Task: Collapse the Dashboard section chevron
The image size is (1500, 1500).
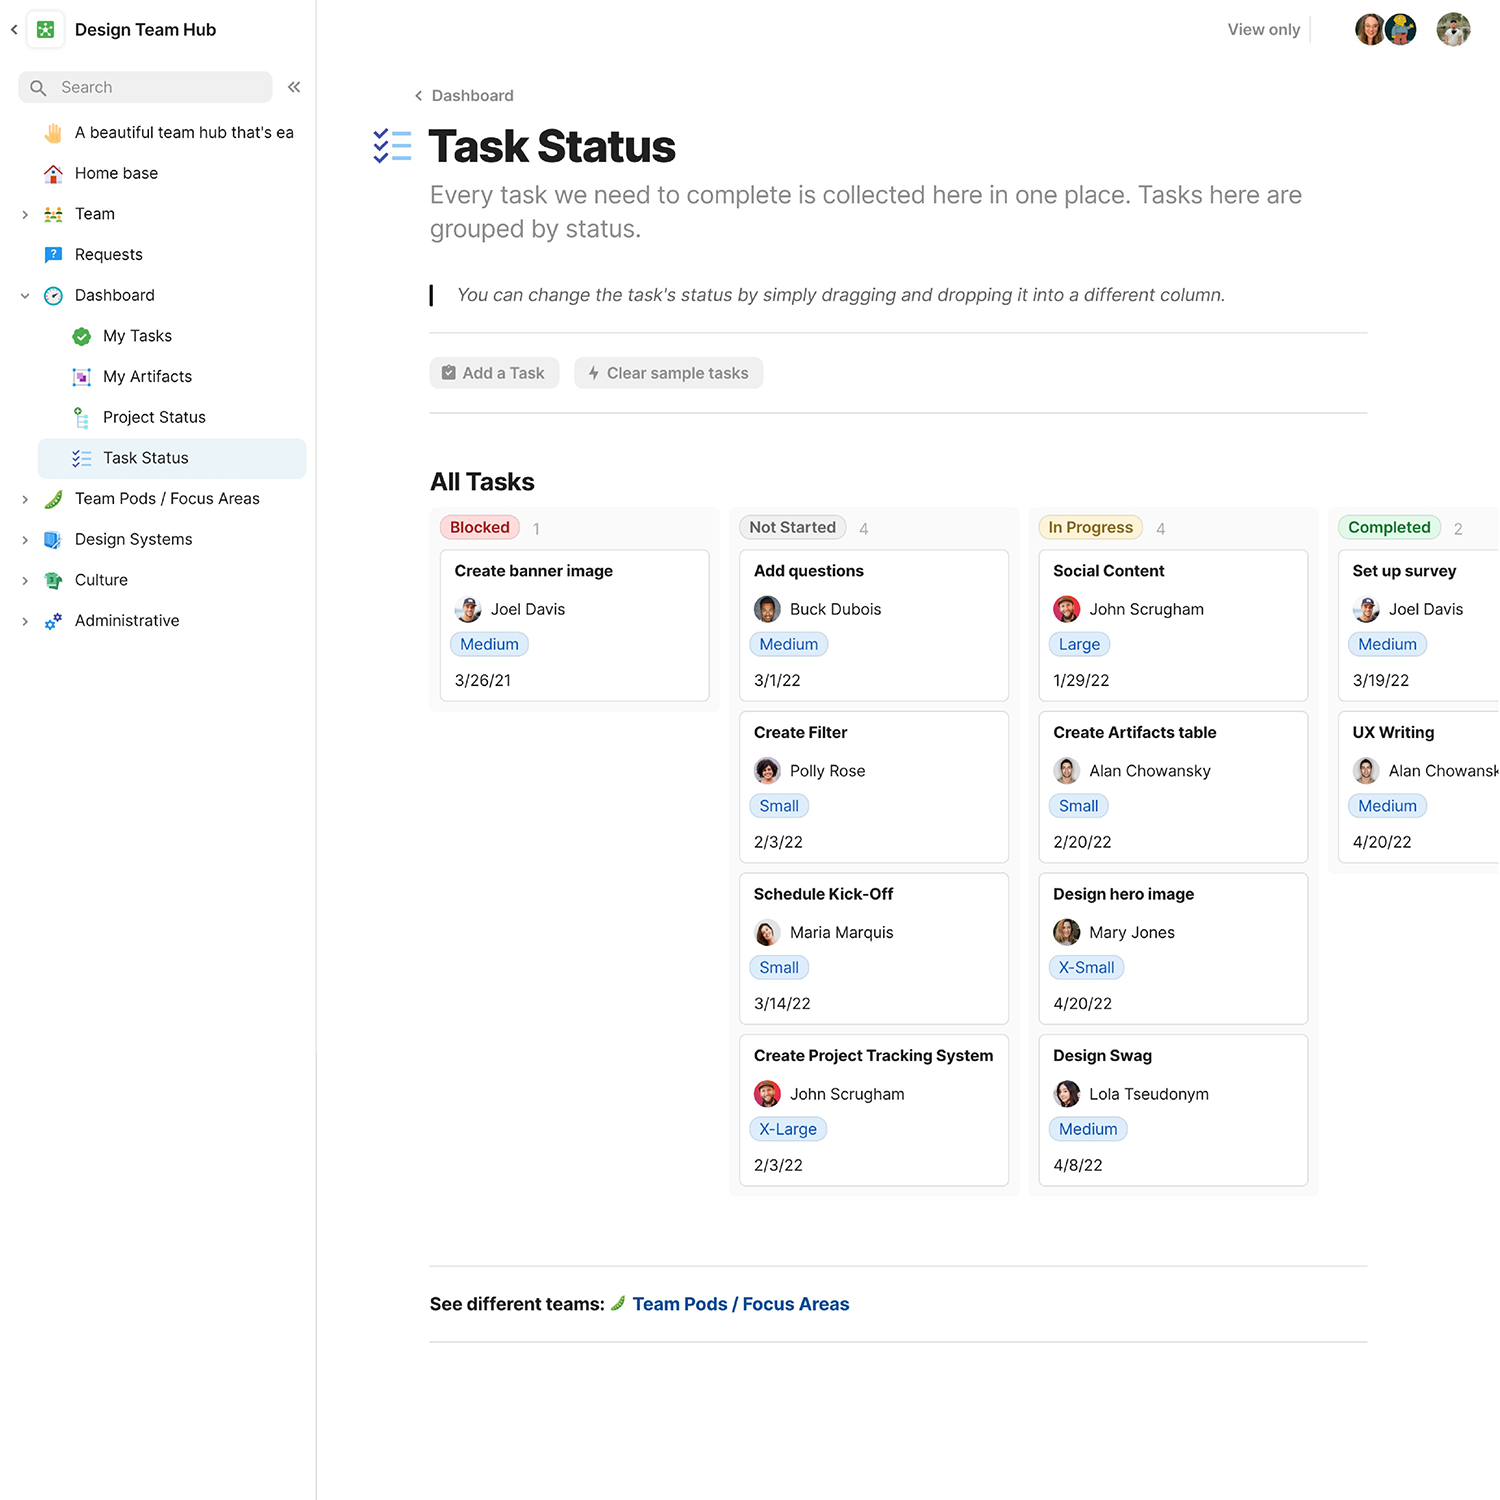Action: click(25, 296)
